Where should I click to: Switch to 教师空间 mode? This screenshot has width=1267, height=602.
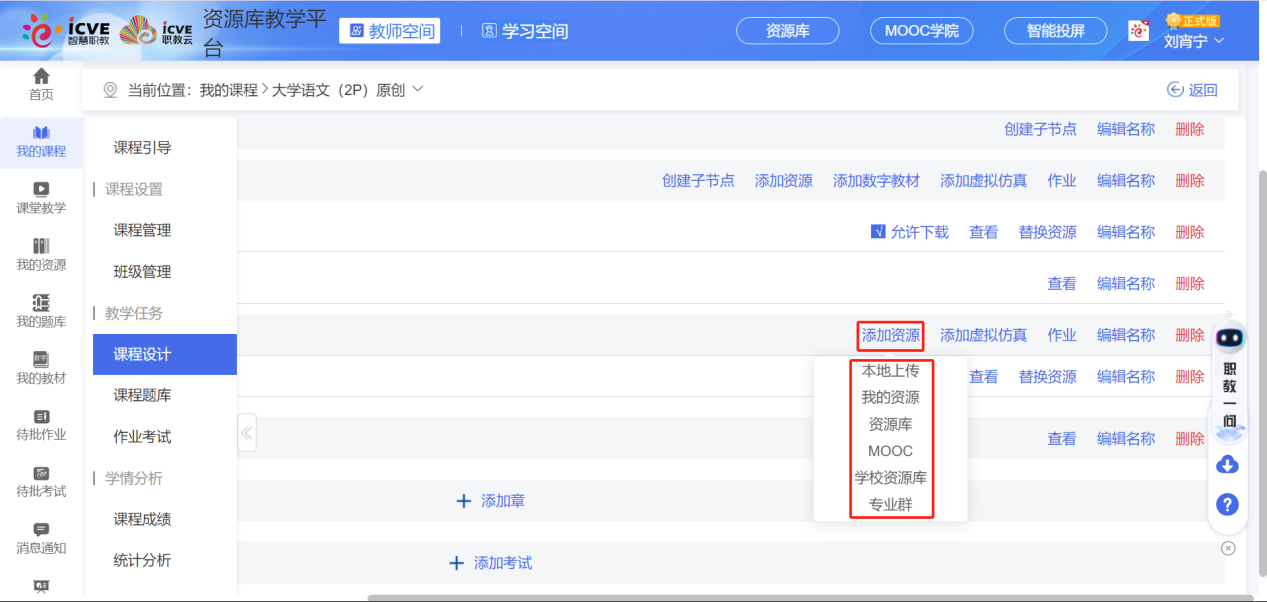[393, 31]
